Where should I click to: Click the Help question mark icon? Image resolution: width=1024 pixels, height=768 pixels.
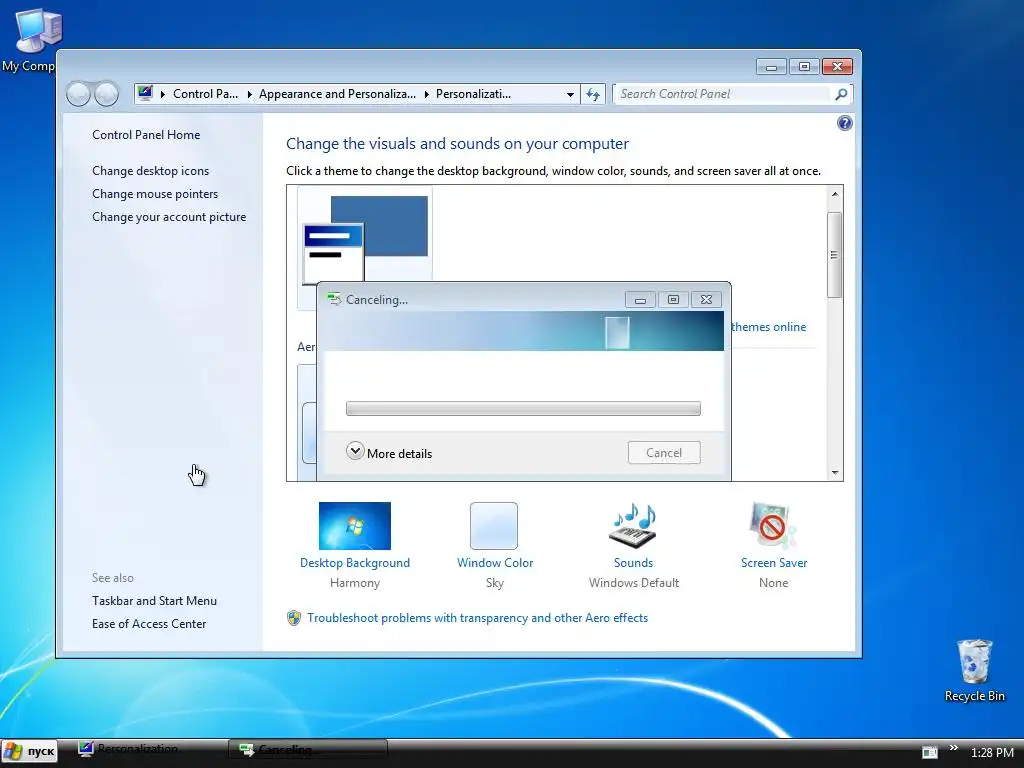[x=844, y=123]
